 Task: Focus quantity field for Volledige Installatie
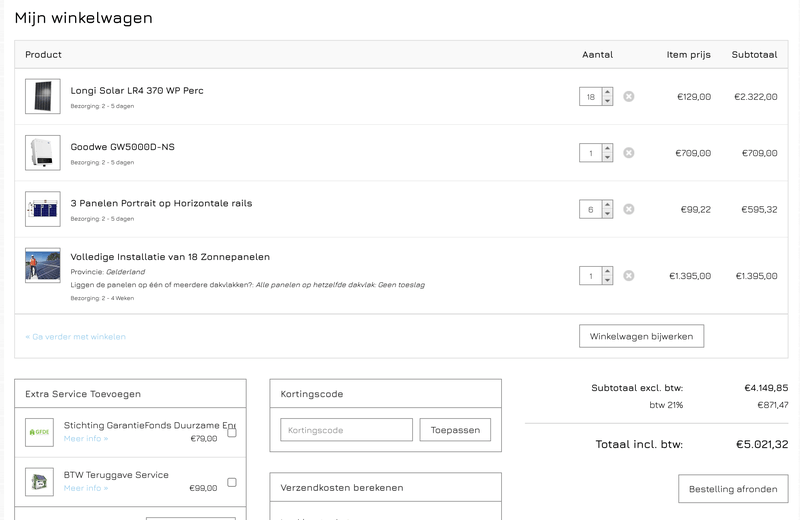pyautogui.click(x=591, y=276)
